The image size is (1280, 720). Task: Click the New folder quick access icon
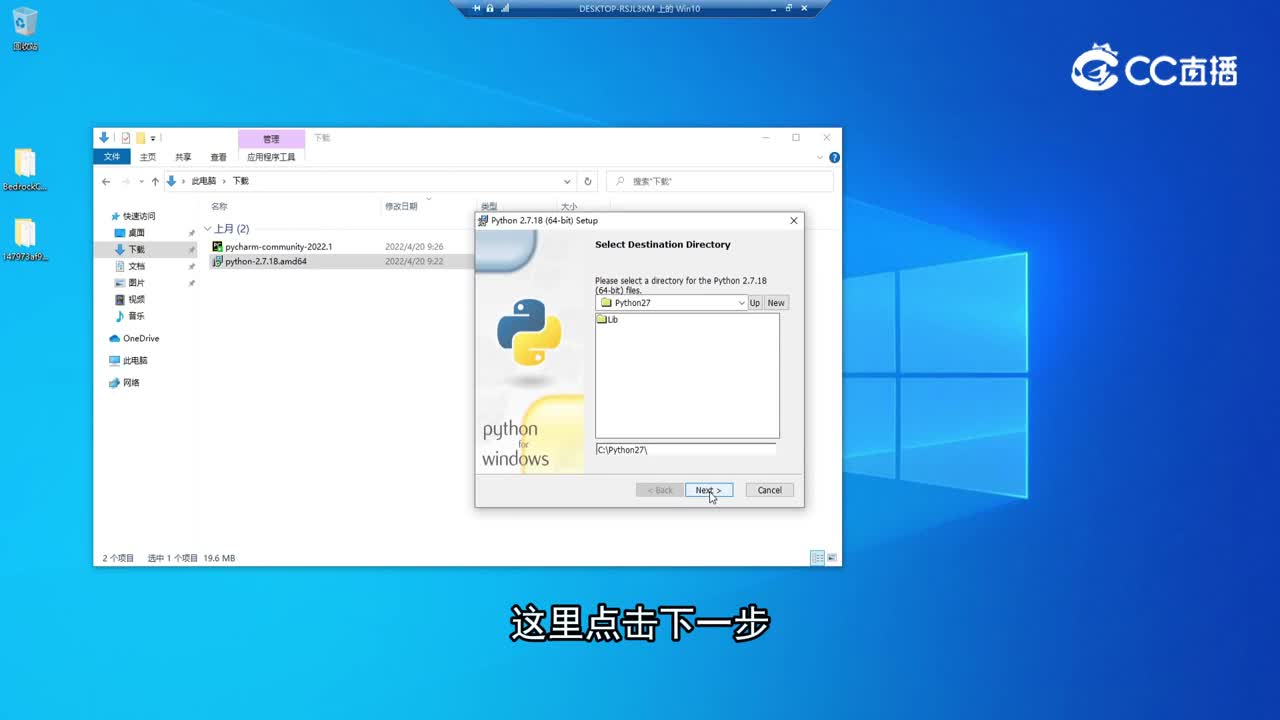point(141,138)
